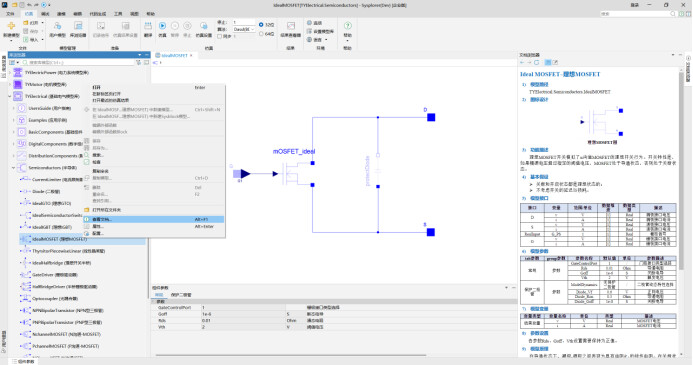Image resolution: width=693 pixels, height=365 pixels.
Task: Choose 检查 in the context menu
Action: (x=154, y=162)
